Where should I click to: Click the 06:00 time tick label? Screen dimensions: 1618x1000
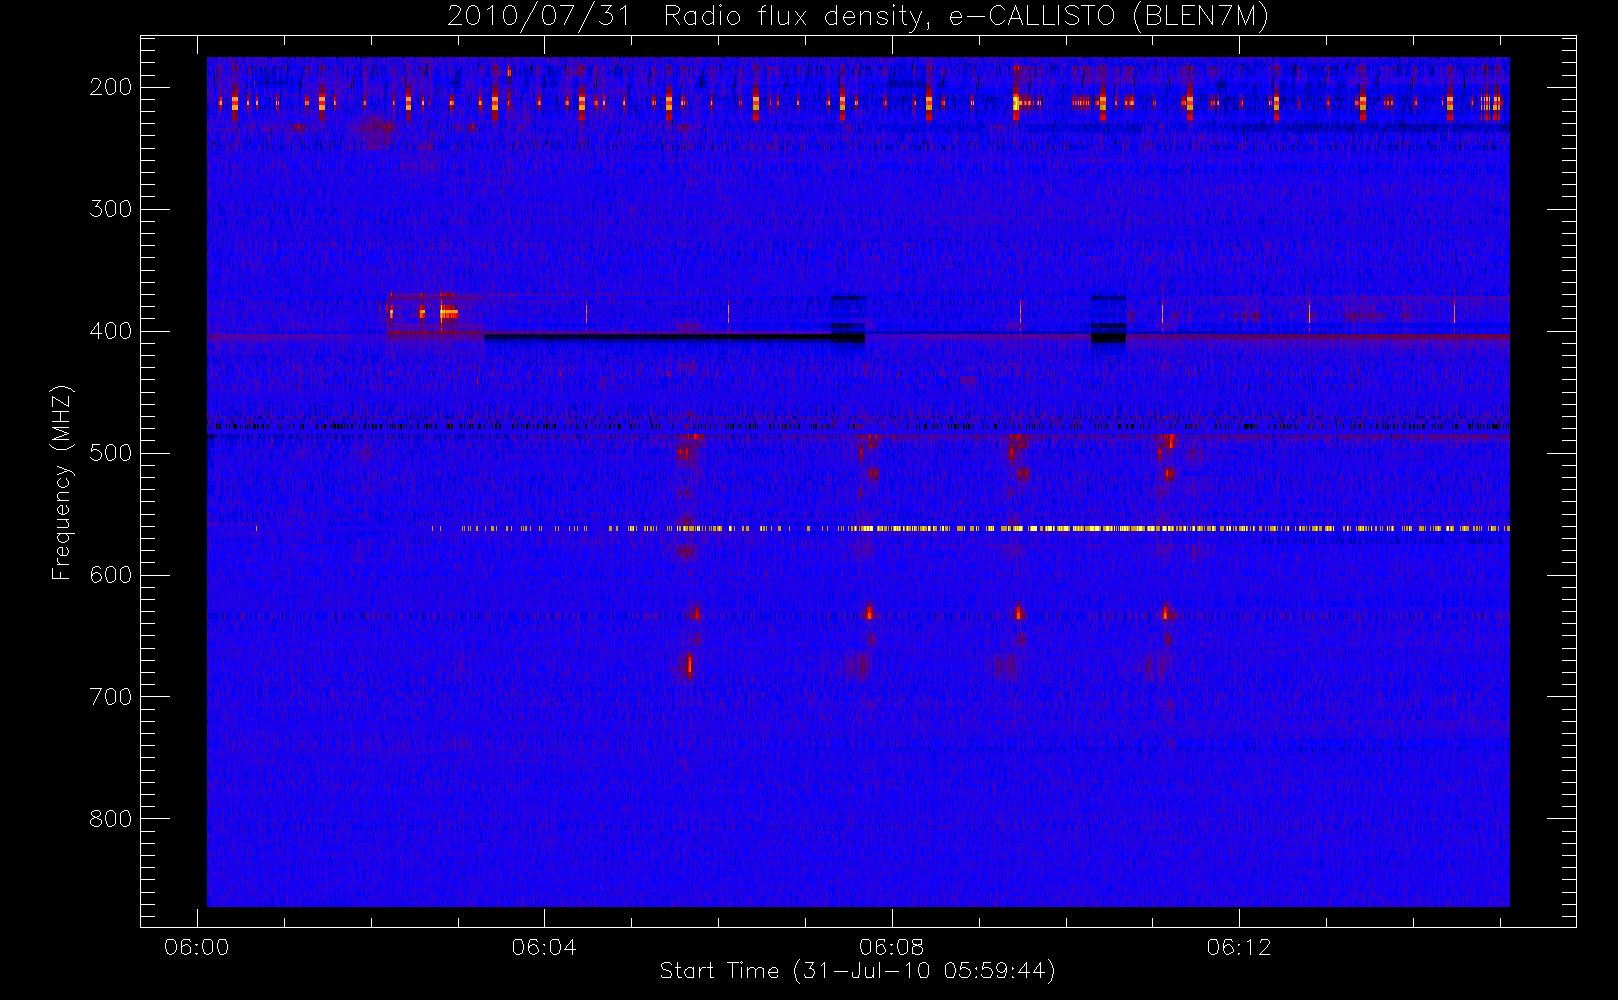197,947
